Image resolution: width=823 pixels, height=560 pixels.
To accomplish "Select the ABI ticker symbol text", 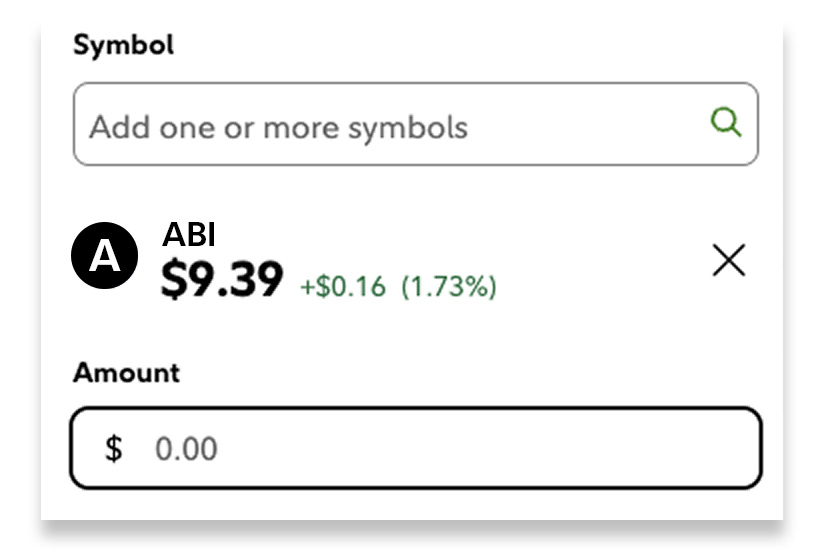I will (x=189, y=234).
